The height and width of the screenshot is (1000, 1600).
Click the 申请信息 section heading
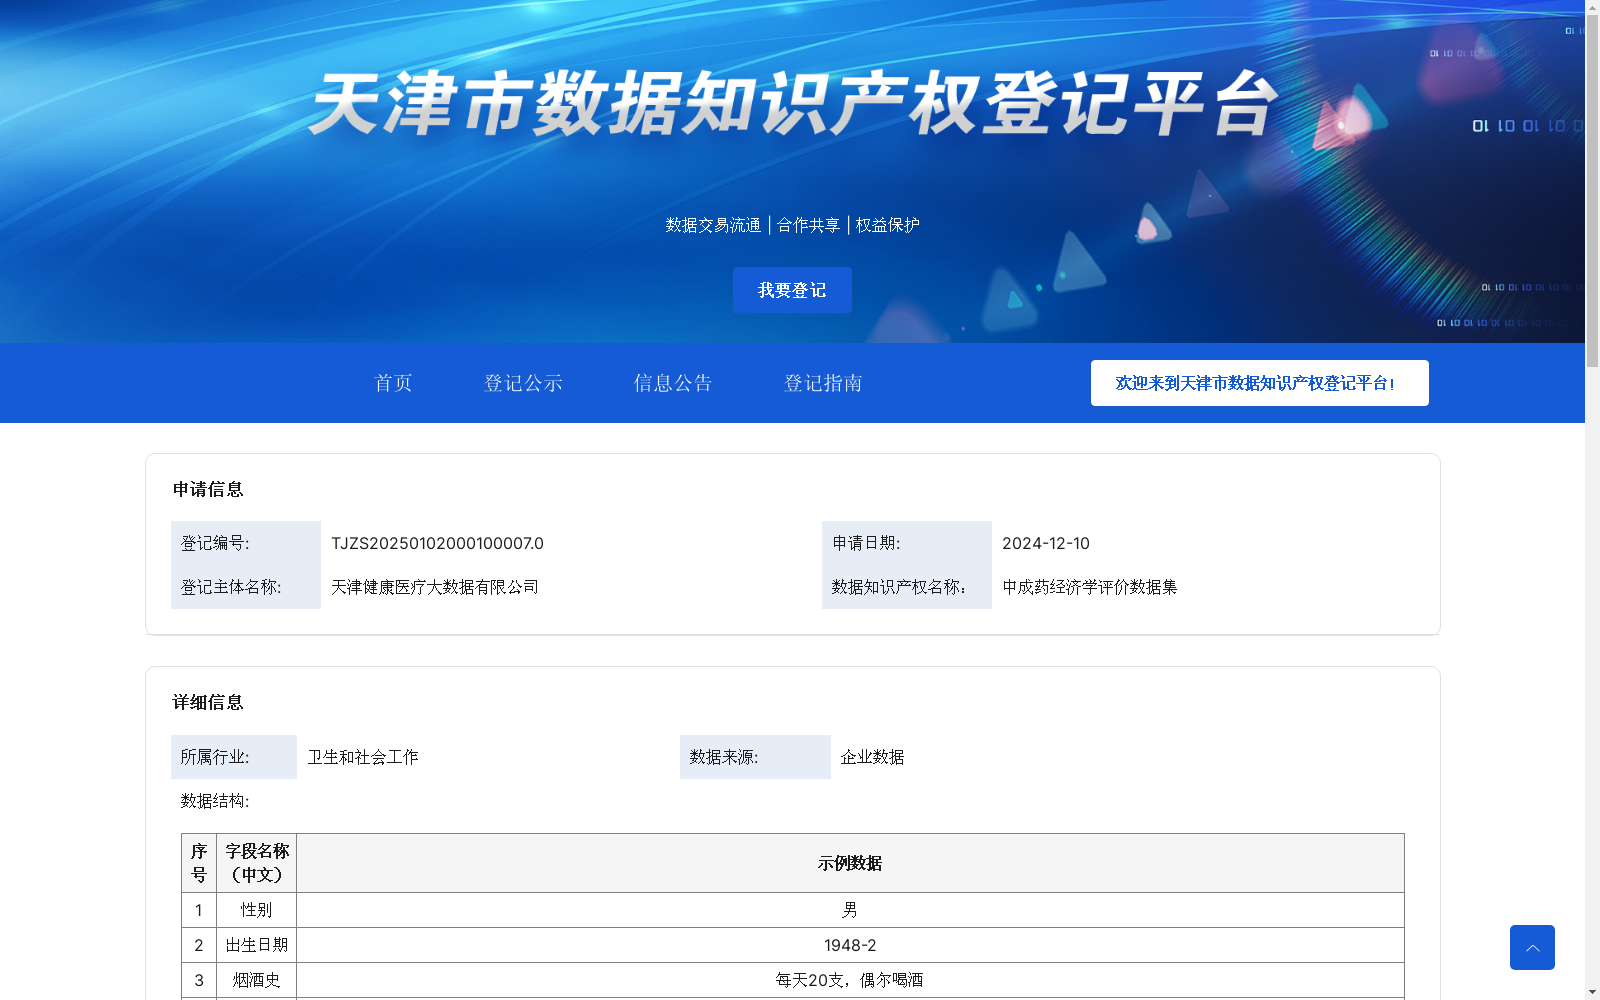pyautogui.click(x=208, y=489)
